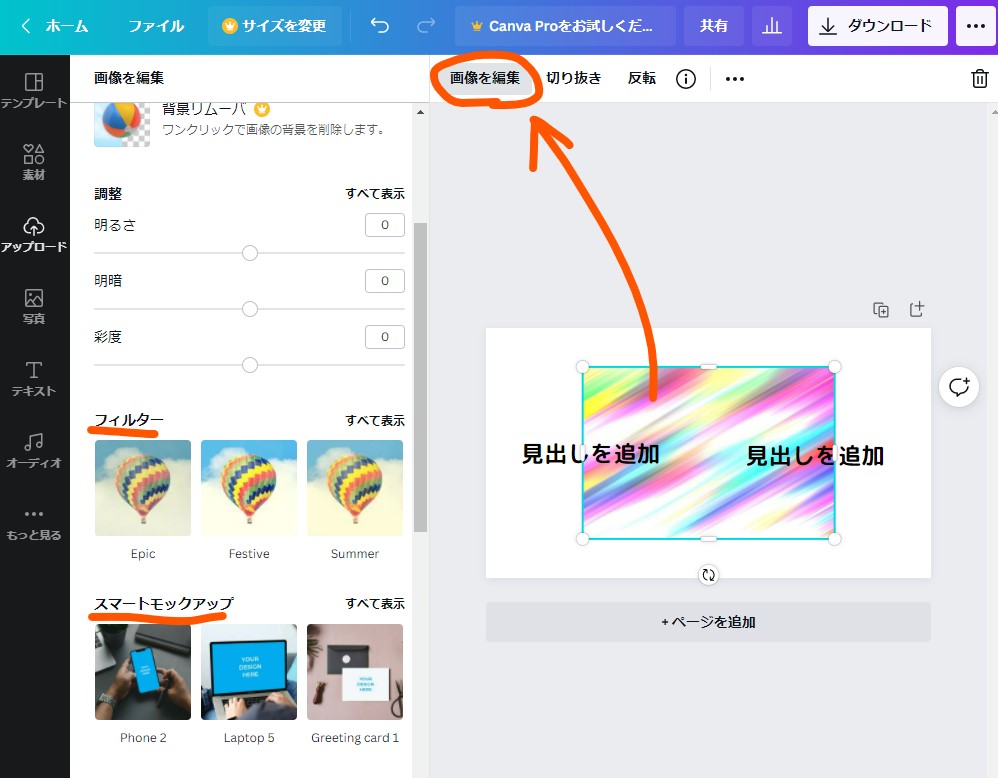The image size is (998, 778).
Task: Add new page with plus-page icon
Action: (x=917, y=309)
